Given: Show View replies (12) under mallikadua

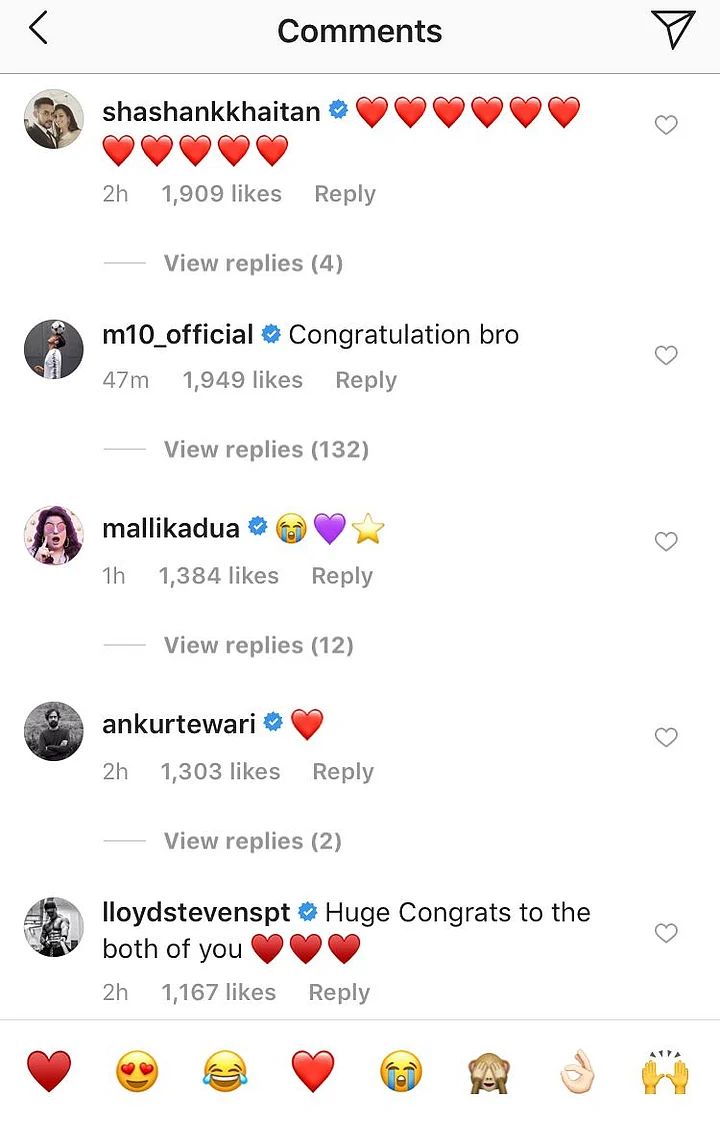Looking at the screenshot, I should 259,645.
